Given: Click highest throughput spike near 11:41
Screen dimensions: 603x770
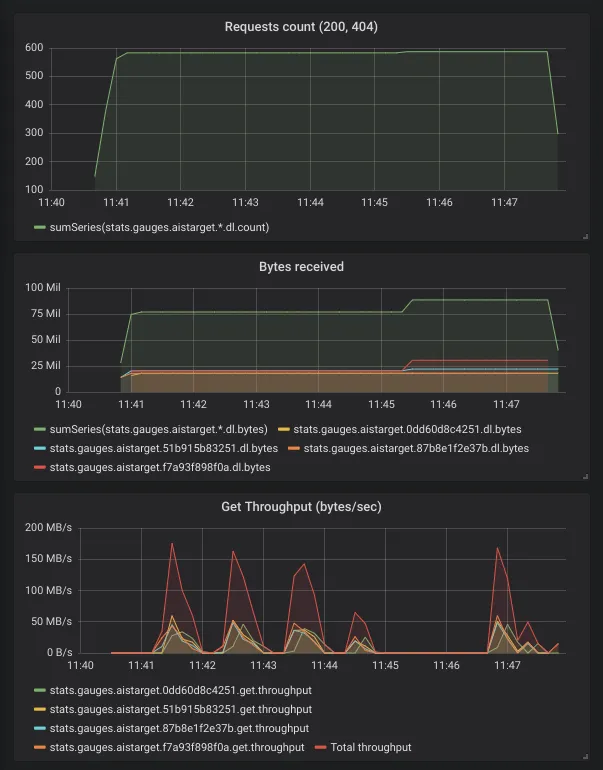Looking at the screenshot, I should 172,544.
